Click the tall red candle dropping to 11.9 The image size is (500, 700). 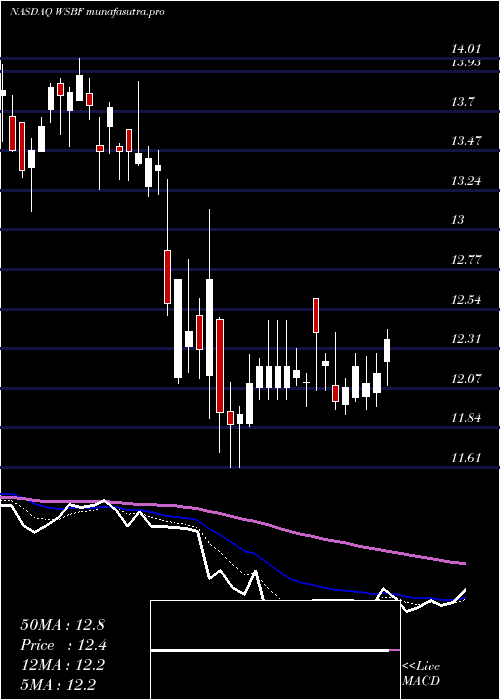tap(220, 366)
